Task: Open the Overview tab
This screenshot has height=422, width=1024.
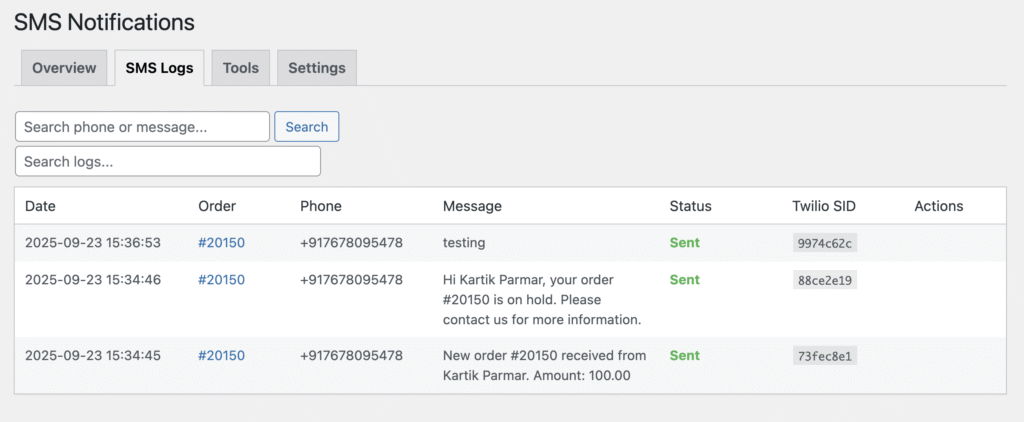Action: coord(64,68)
